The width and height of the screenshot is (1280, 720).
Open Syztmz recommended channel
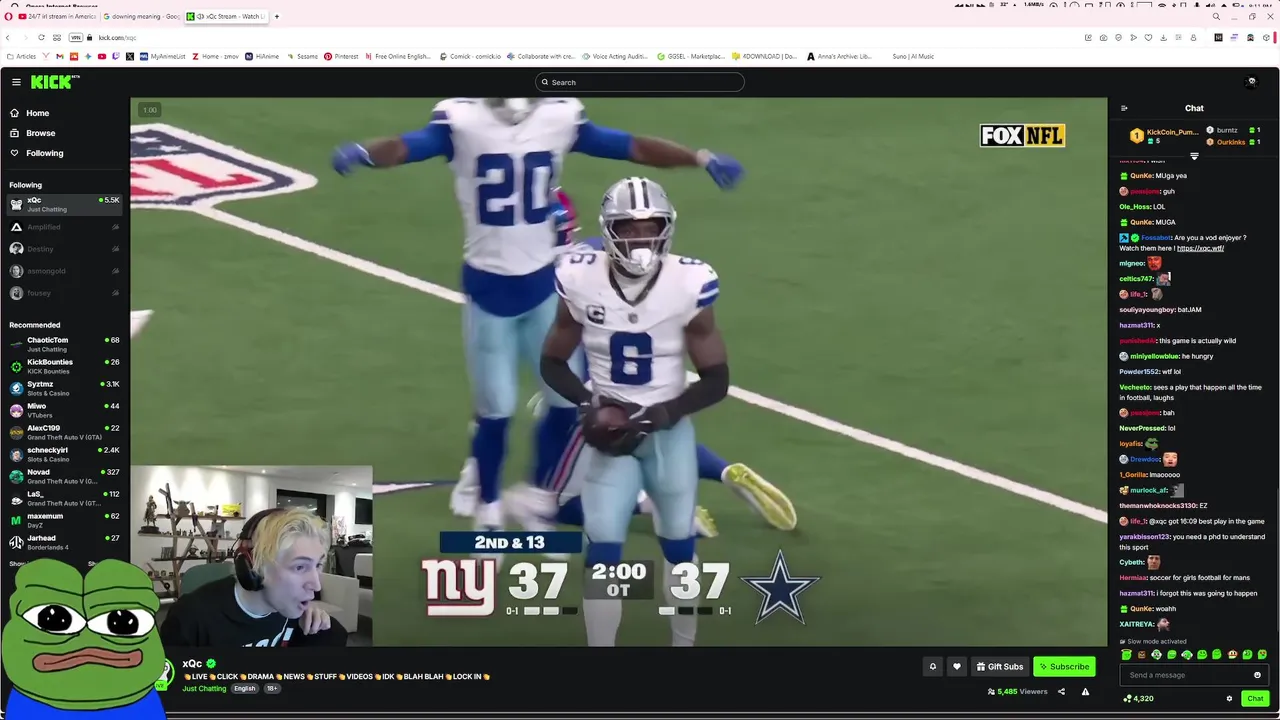64,388
